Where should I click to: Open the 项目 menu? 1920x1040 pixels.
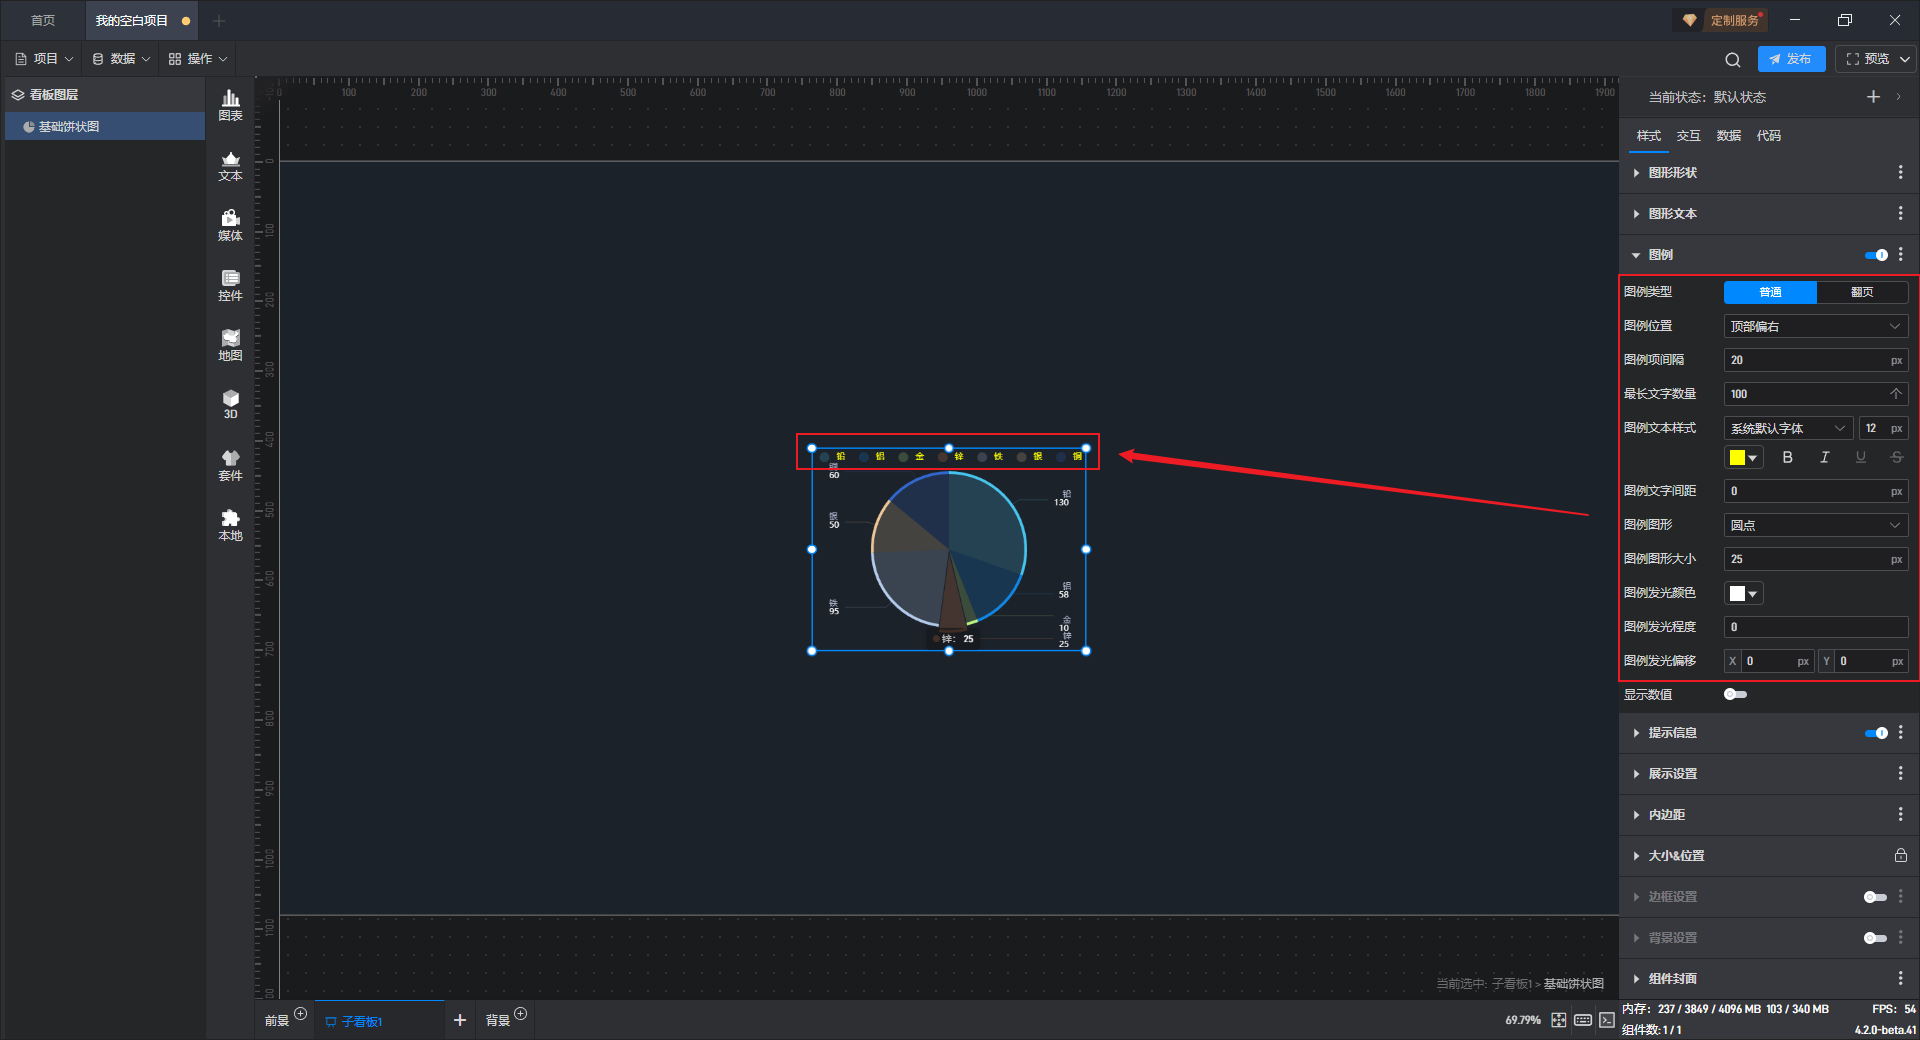(44, 59)
